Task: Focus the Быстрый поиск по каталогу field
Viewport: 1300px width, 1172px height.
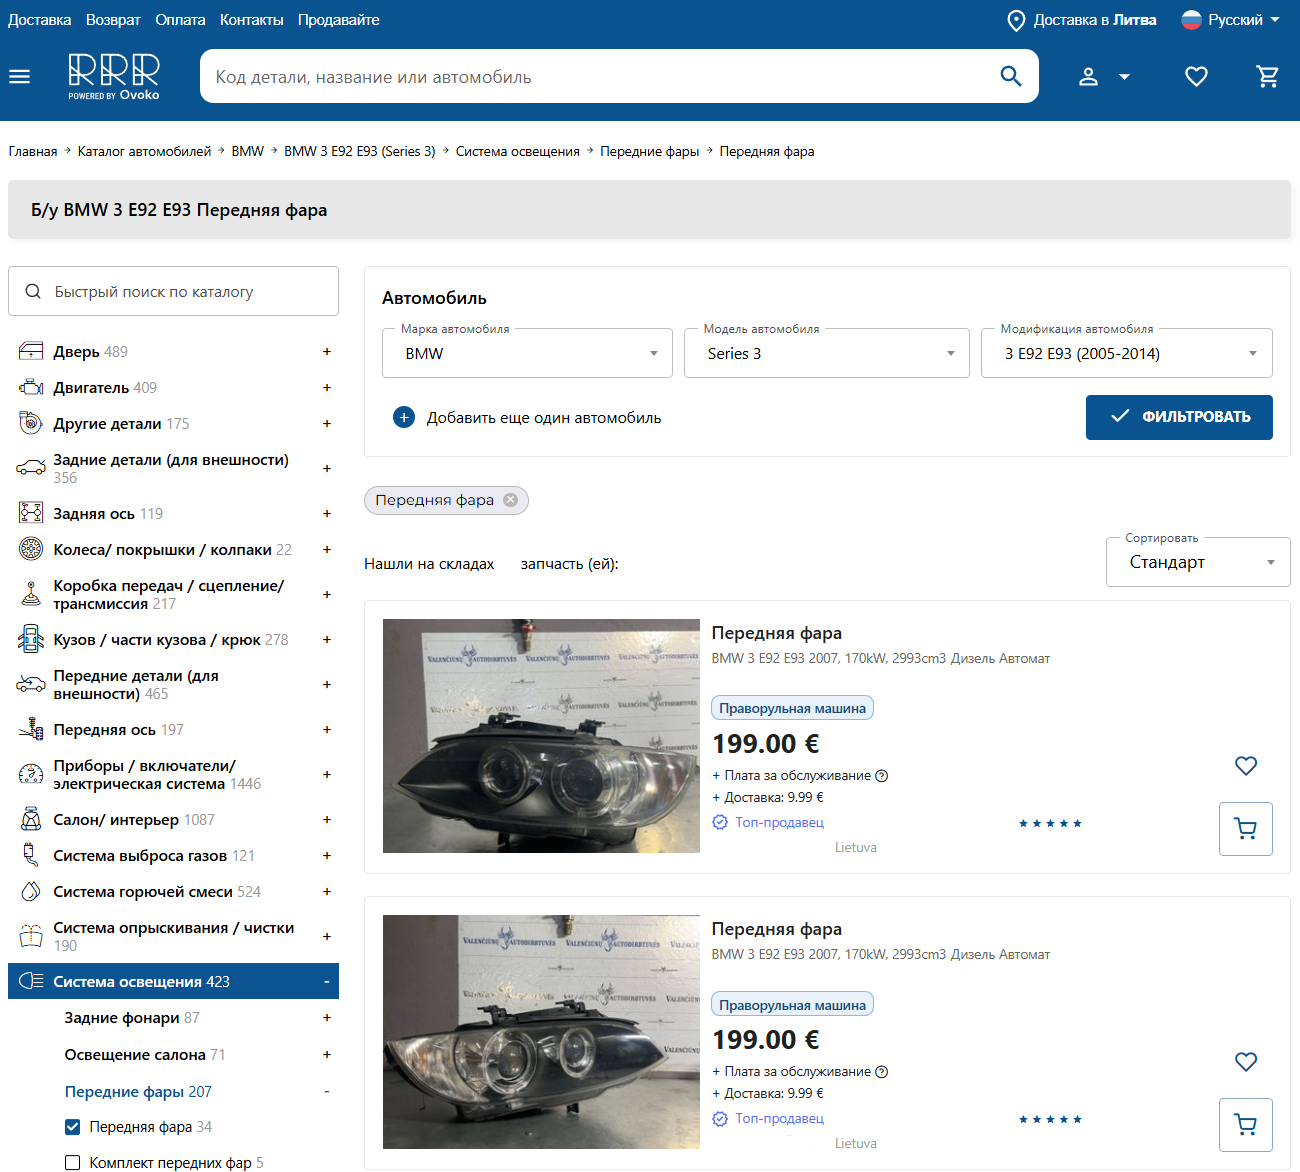Action: point(173,291)
